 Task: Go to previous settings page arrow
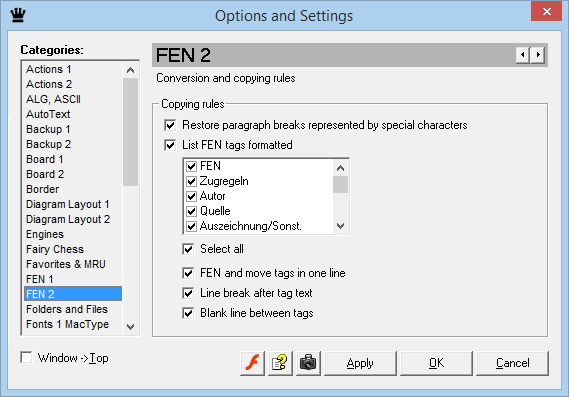[x=523, y=55]
